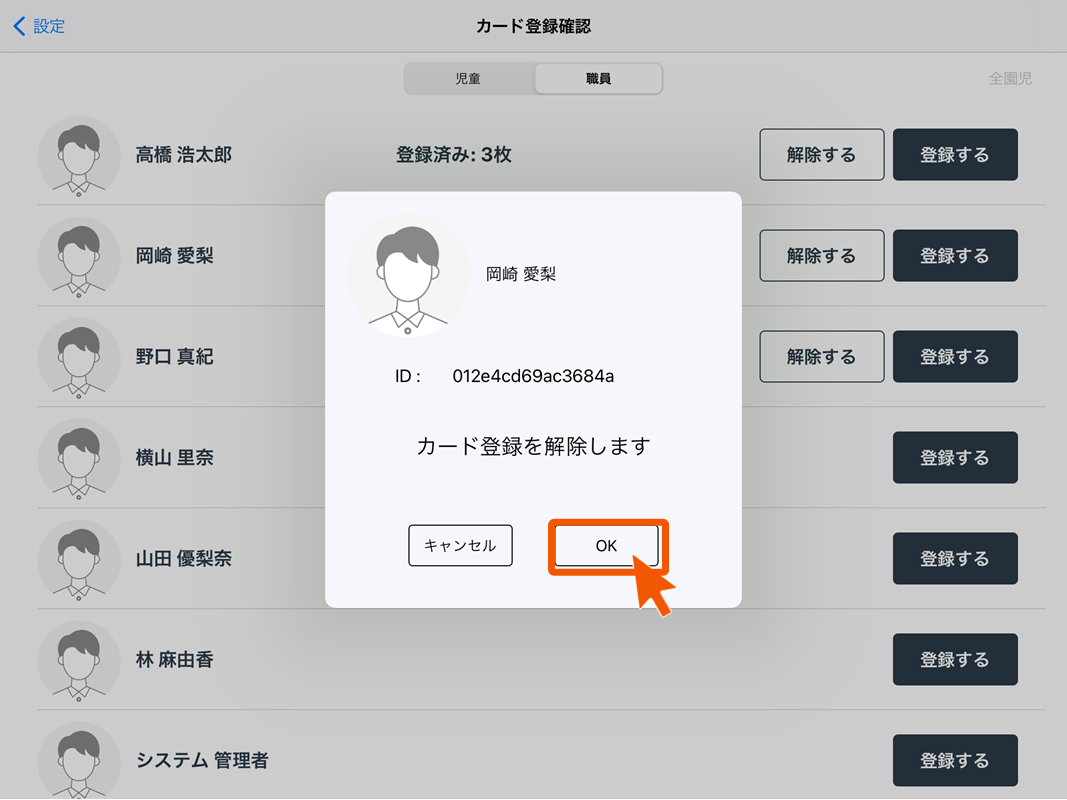The image size is (1067, 800).
Task: Switch to the 児童 tab
Action: [x=468, y=79]
